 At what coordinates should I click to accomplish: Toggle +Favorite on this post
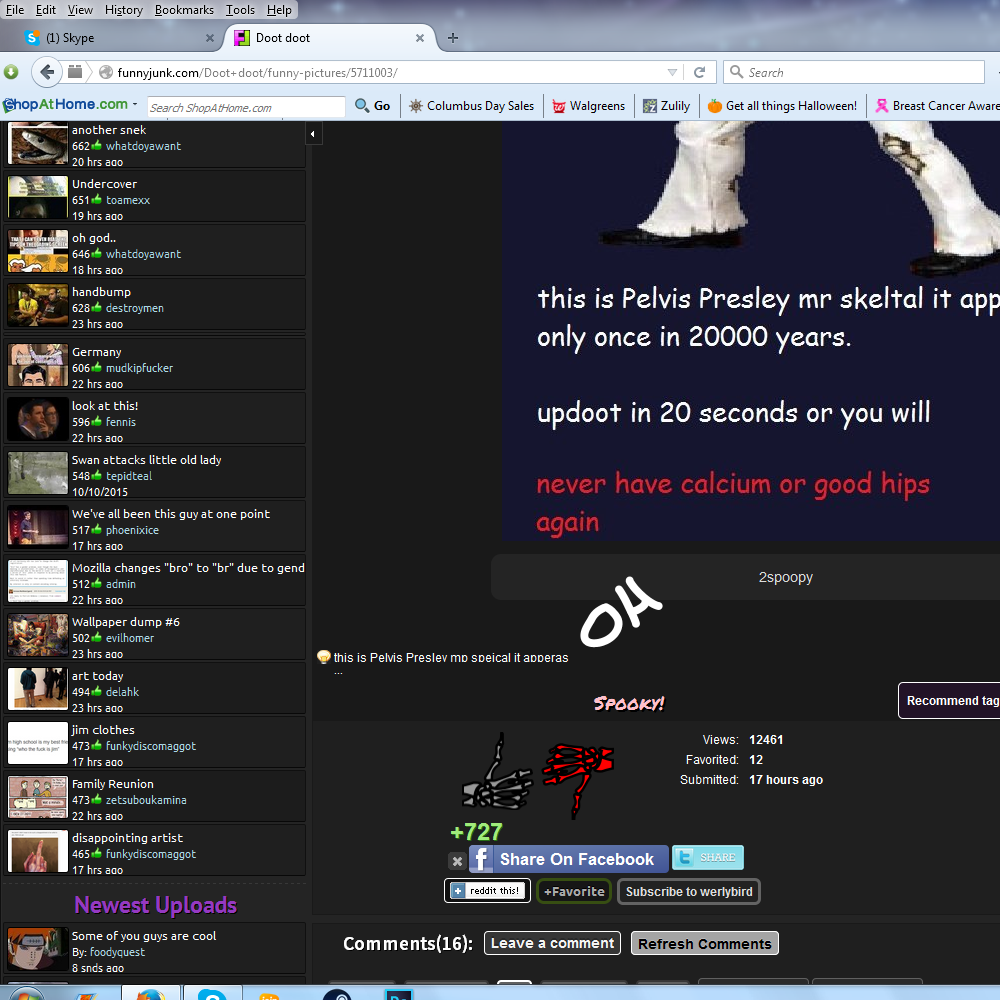(x=574, y=891)
